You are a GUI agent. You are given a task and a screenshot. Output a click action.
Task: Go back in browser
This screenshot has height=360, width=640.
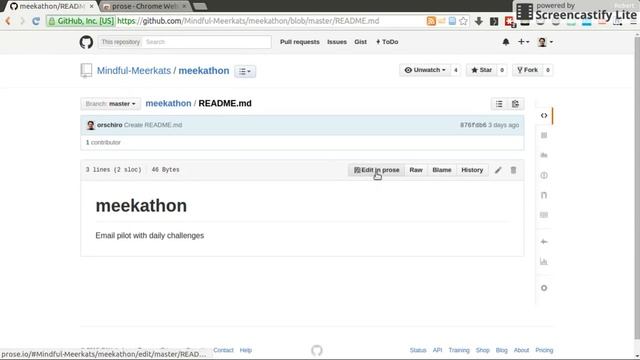pos(8,21)
